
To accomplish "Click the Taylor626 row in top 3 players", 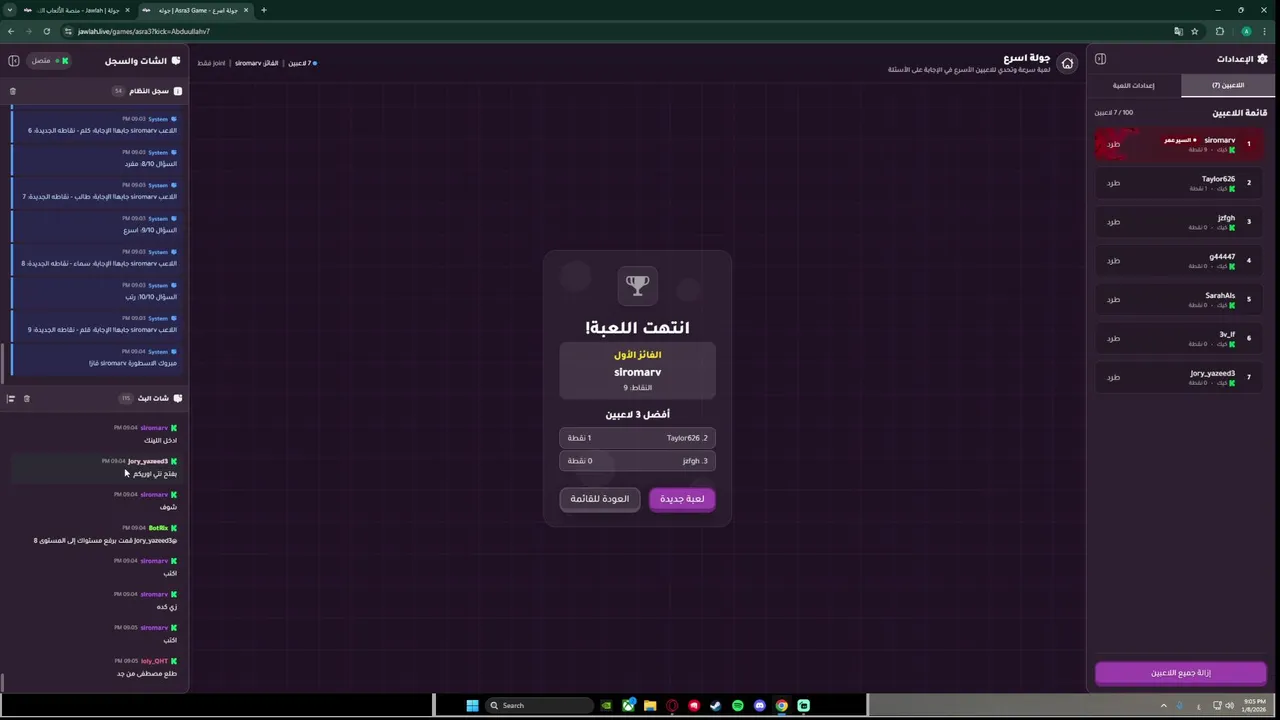I will 637,438.
